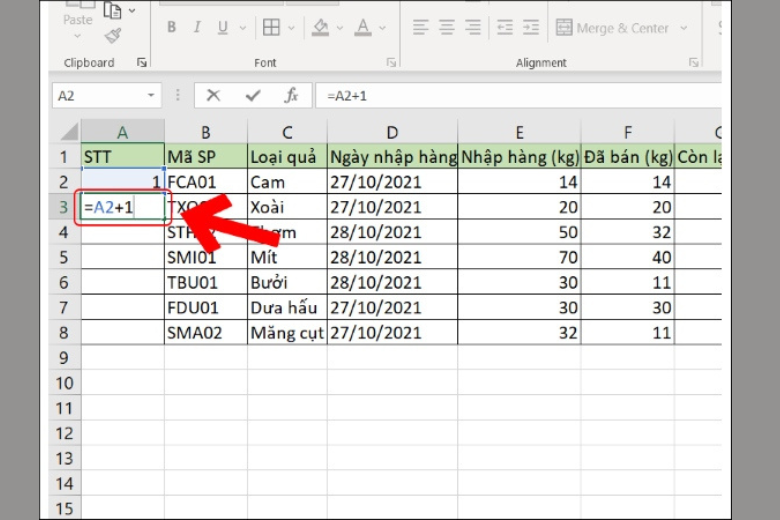Click the Font Color icon

[365, 28]
